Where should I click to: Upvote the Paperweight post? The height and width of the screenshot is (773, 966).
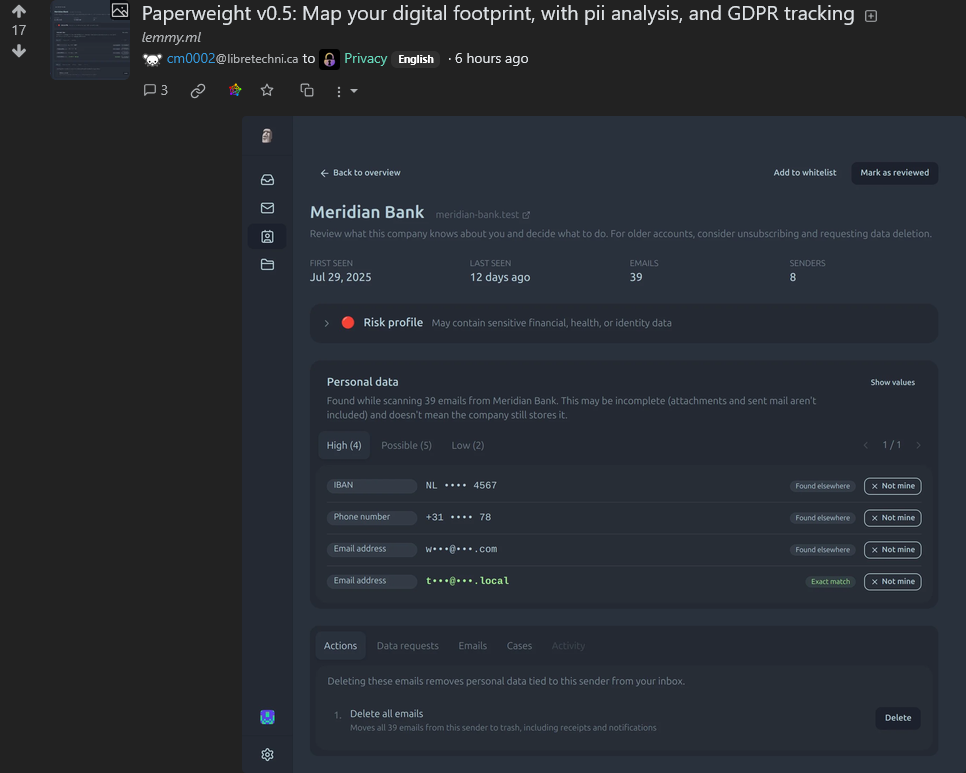tap(19, 11)
